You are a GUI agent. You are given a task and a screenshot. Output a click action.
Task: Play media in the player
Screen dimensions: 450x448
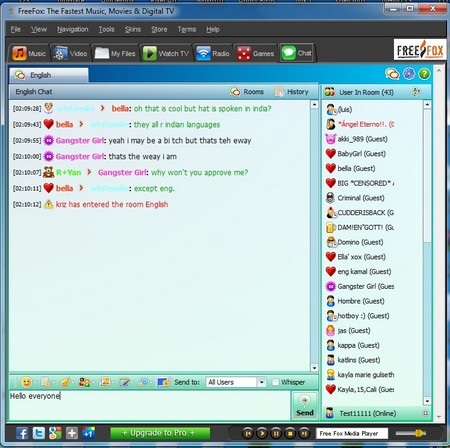[x=262, y=433]
